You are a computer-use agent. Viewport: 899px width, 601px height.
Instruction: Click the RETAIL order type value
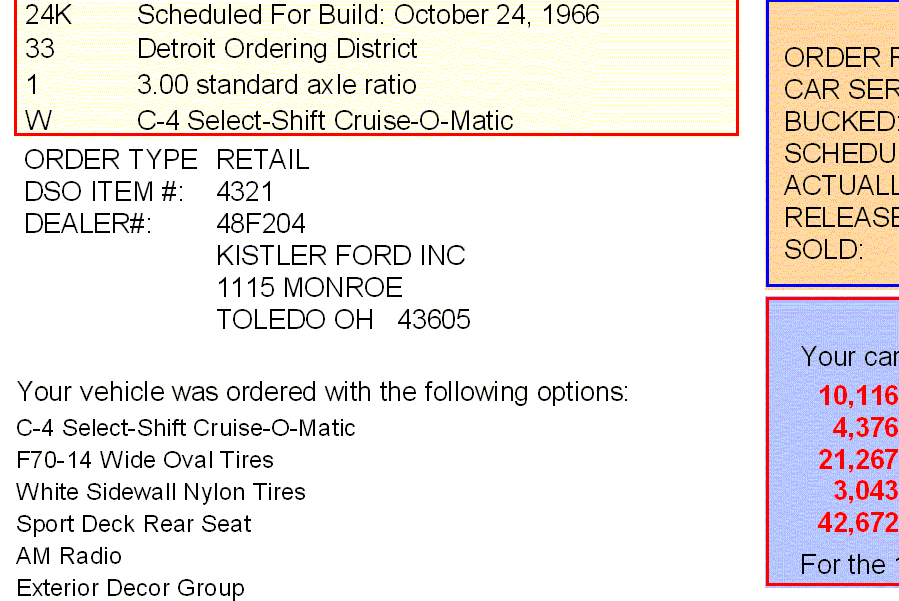pyautogui.click(x=263, y=159)
